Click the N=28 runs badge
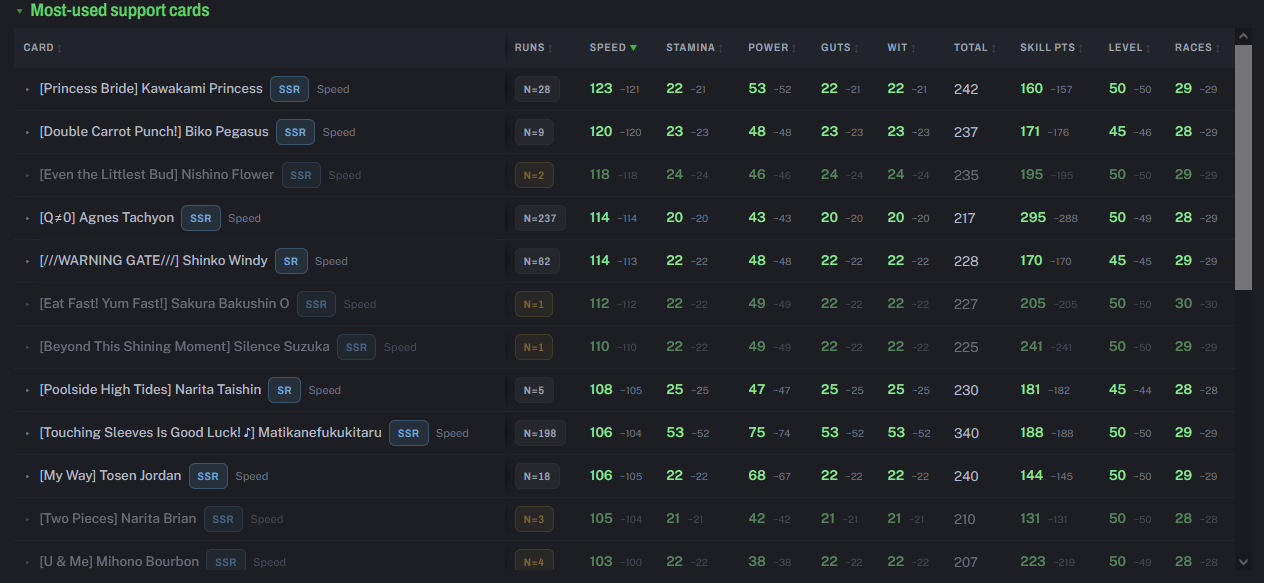The width and height of the screenshot is (1264, 583). [x=537, y=89]
